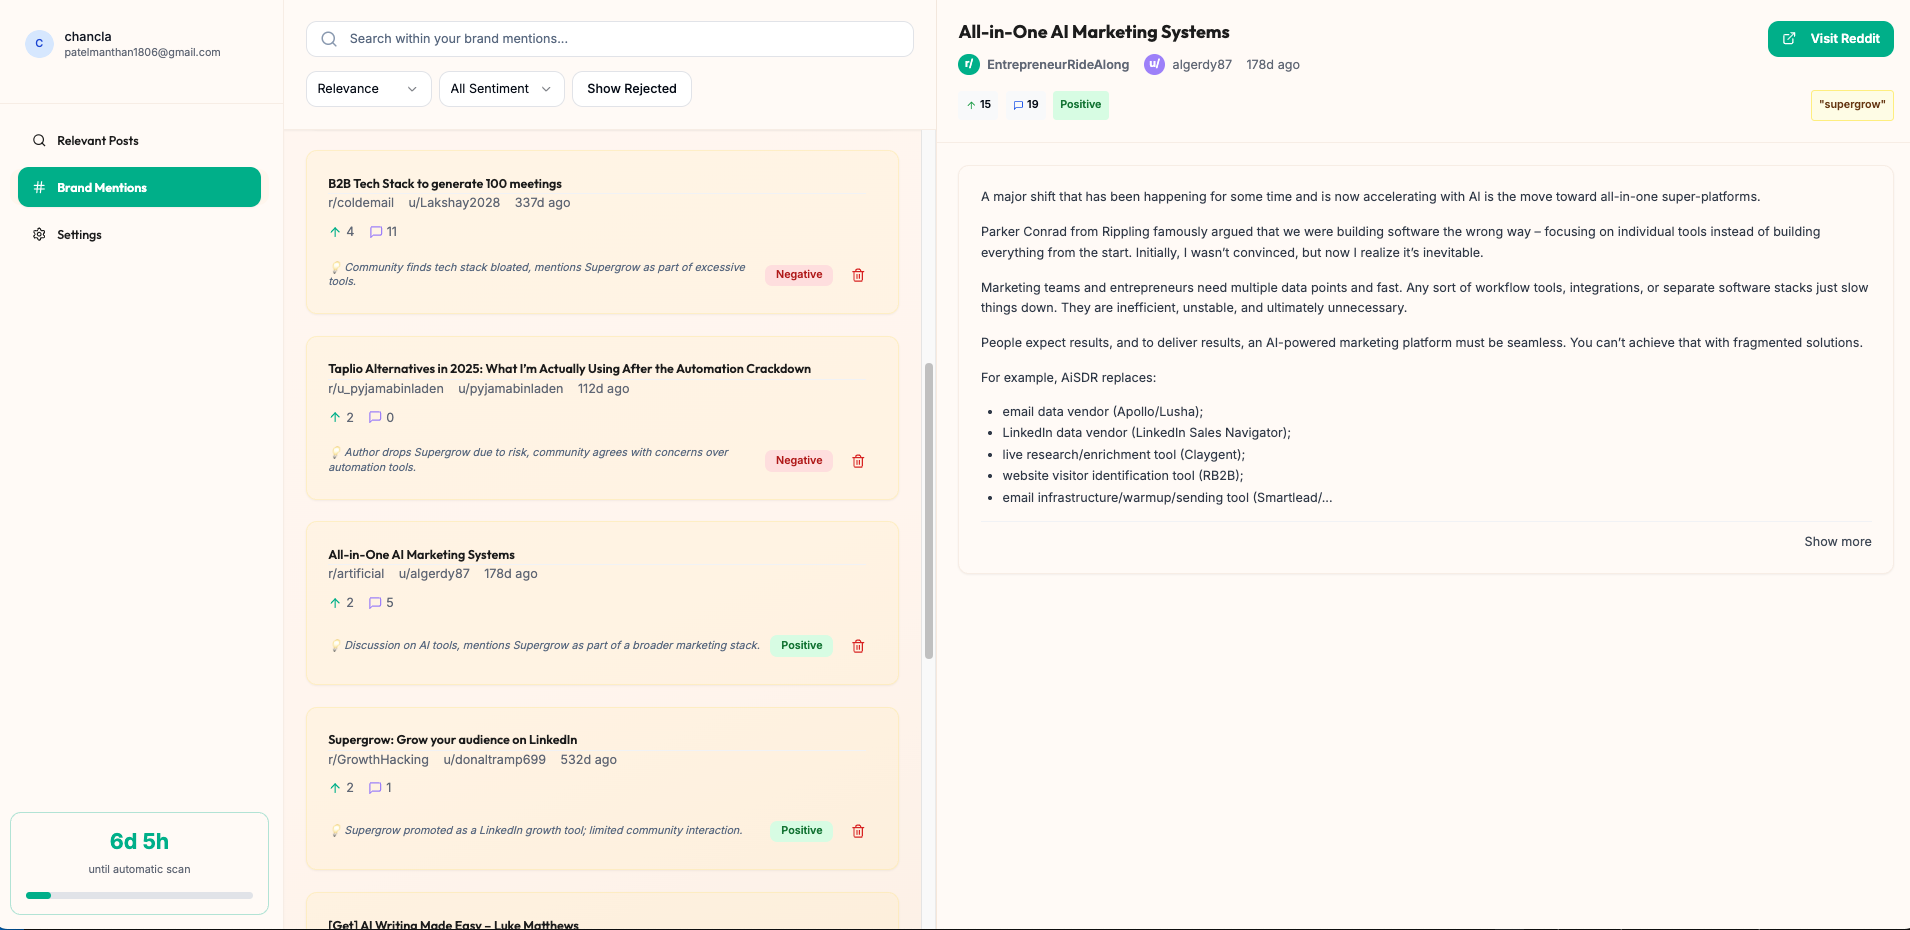This screenshot has height=930, width=1910.
Task: Click the comment icon on the r/GrowthHacking card
Action: pyautogui.click(x=375, y=788)
